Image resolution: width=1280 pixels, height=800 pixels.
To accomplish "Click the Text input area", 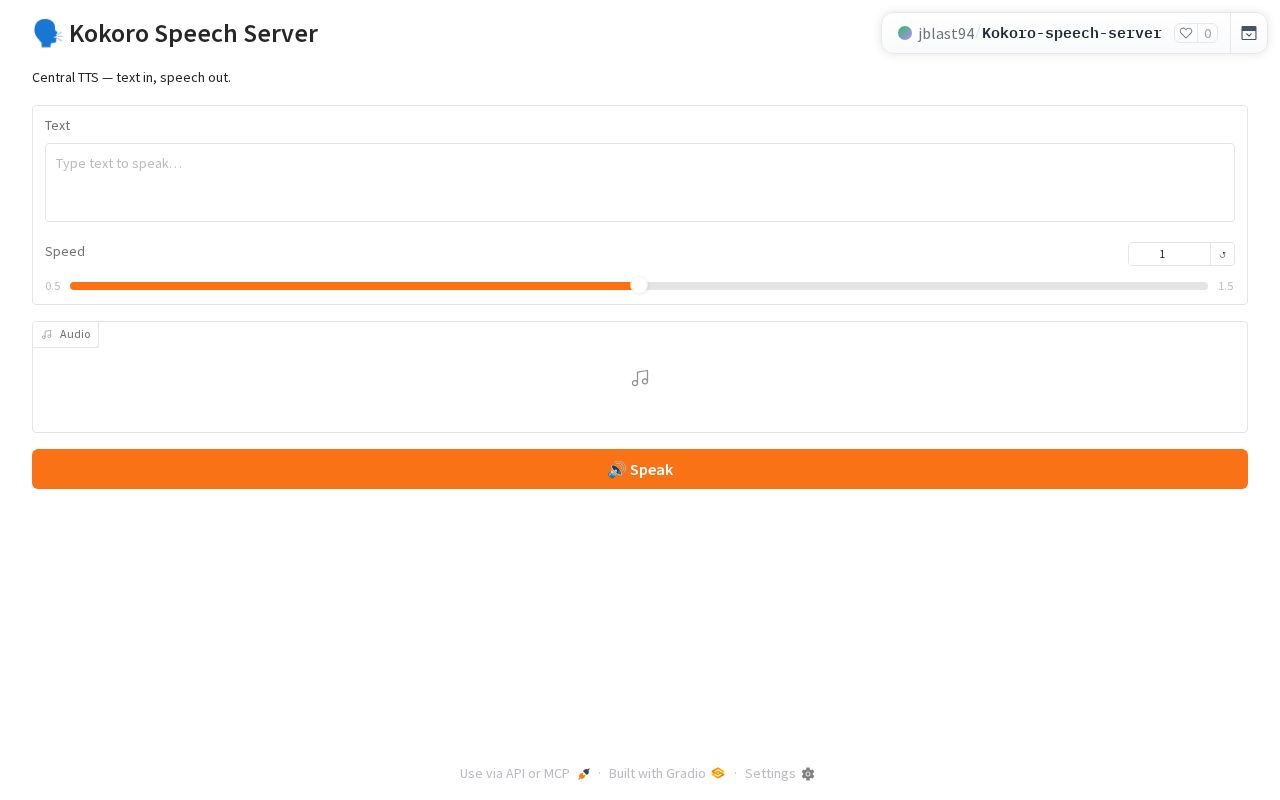I will (640, 182).
